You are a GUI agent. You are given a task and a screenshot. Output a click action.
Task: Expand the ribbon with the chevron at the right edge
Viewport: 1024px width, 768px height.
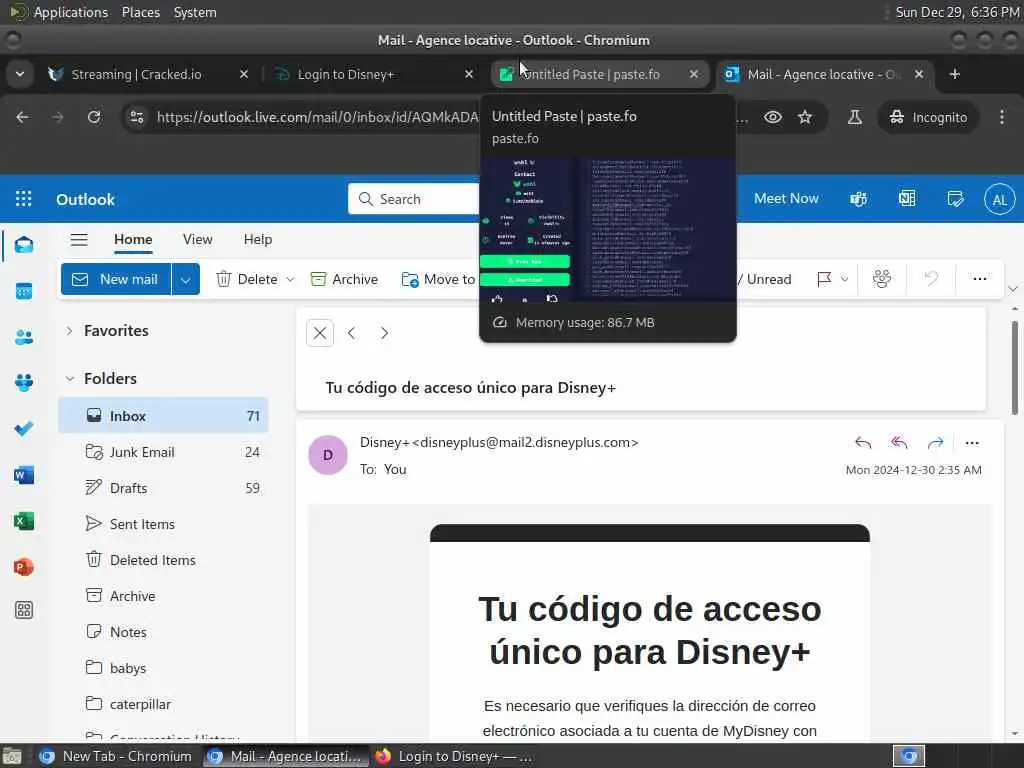click(x=1012, y=289)
